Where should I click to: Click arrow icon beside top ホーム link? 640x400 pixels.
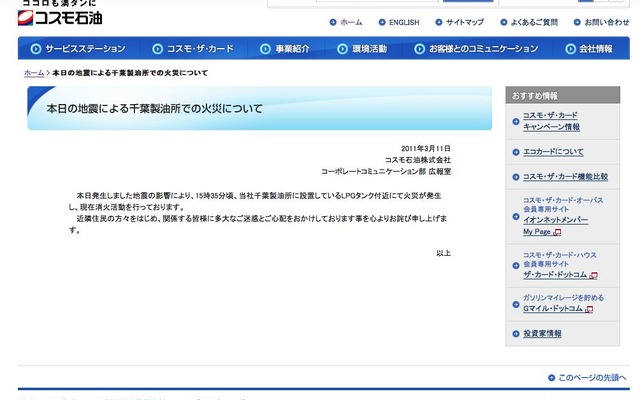pos(333,22)
